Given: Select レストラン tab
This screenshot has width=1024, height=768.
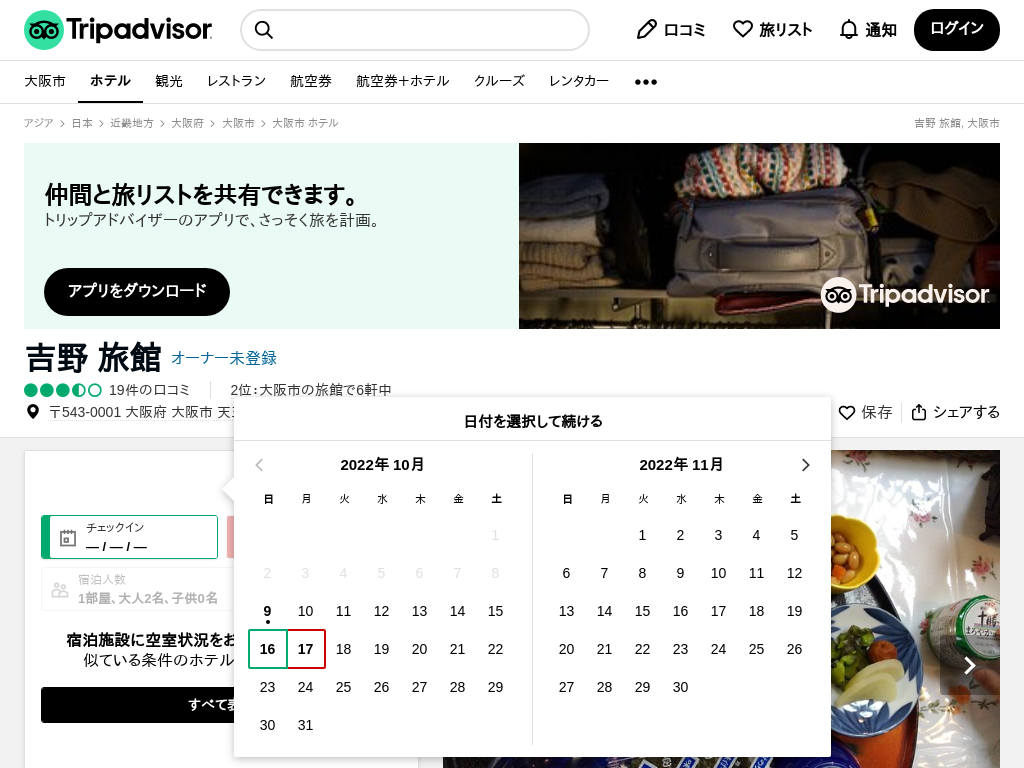Looking at the screenshot, I should (x=236, y=81).
